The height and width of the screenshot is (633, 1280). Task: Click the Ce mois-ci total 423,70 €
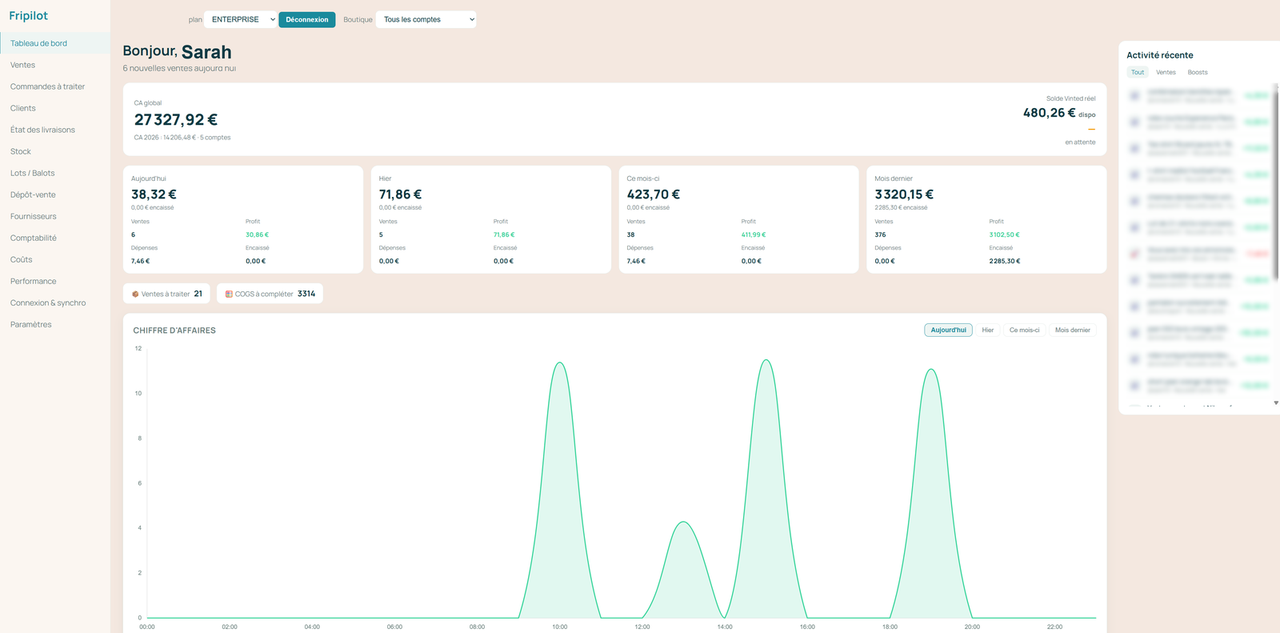(653, 194)
